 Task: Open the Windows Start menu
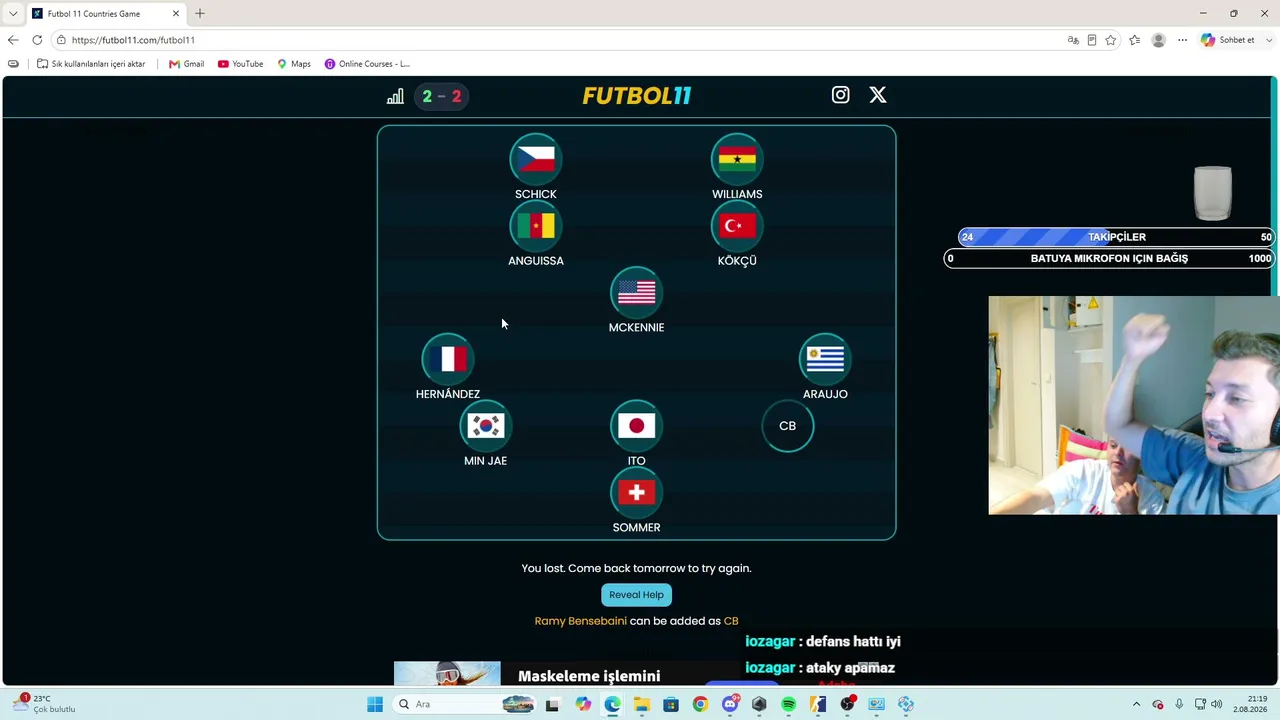[x=375, y=705]
